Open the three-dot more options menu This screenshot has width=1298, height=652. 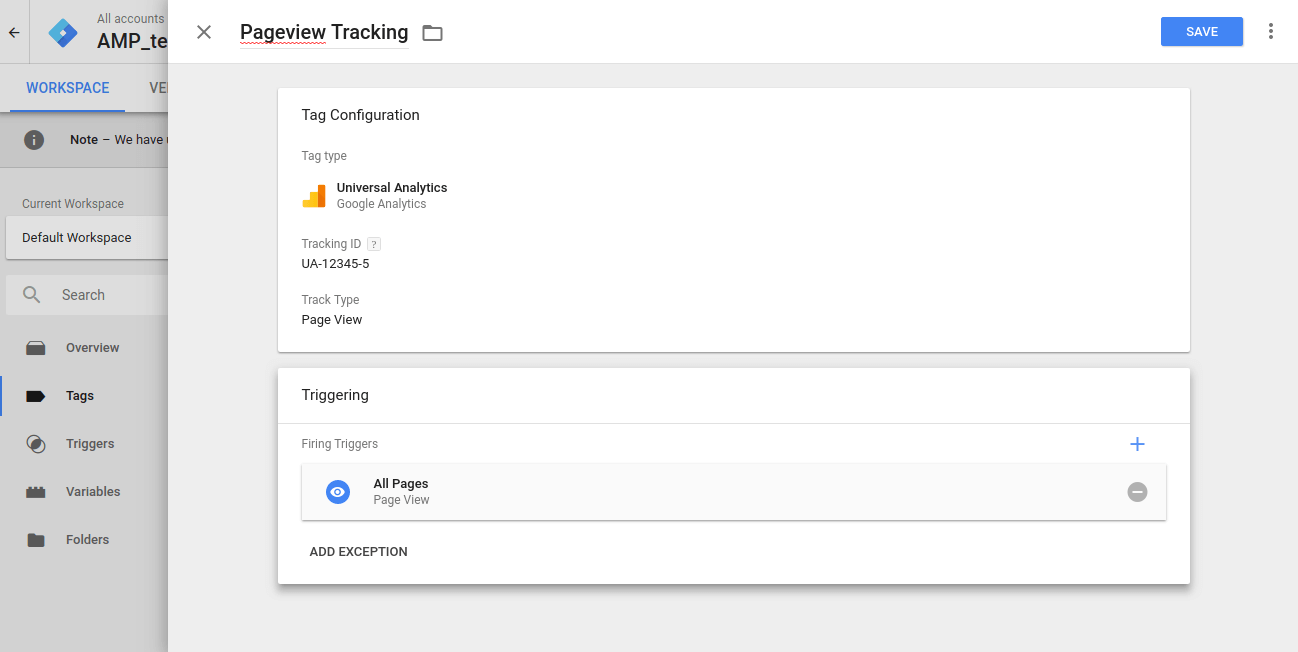1271,31
